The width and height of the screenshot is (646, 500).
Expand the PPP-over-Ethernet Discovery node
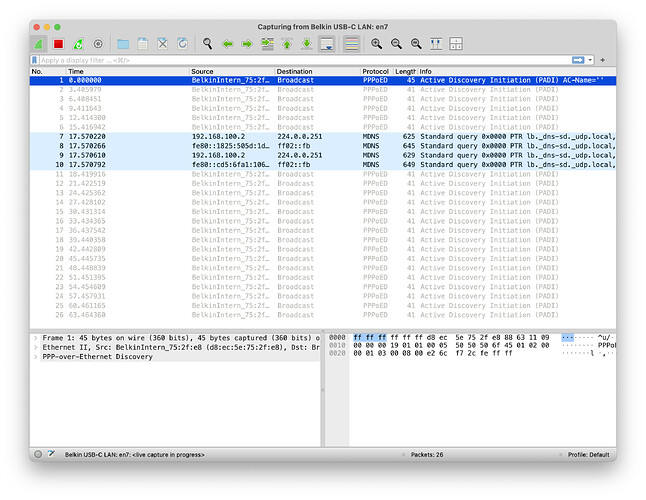(x=35, y=357)
